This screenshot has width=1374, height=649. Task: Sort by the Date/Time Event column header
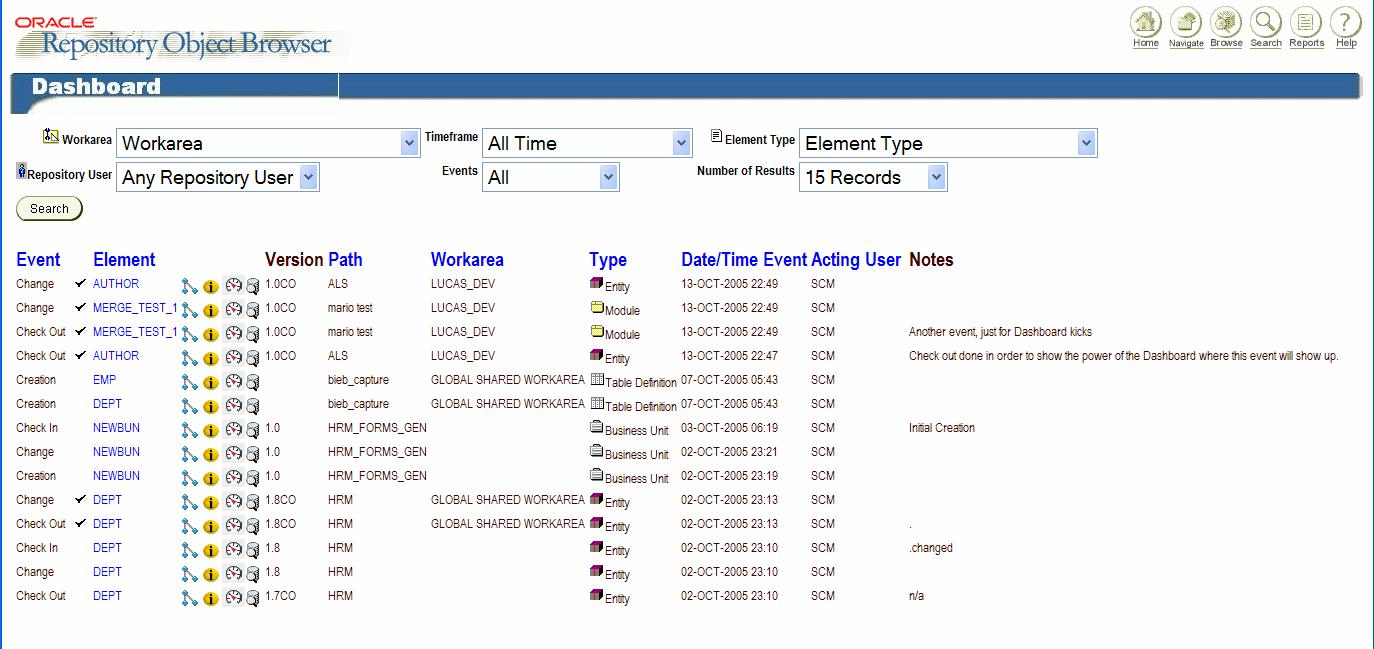click(743, 260)
